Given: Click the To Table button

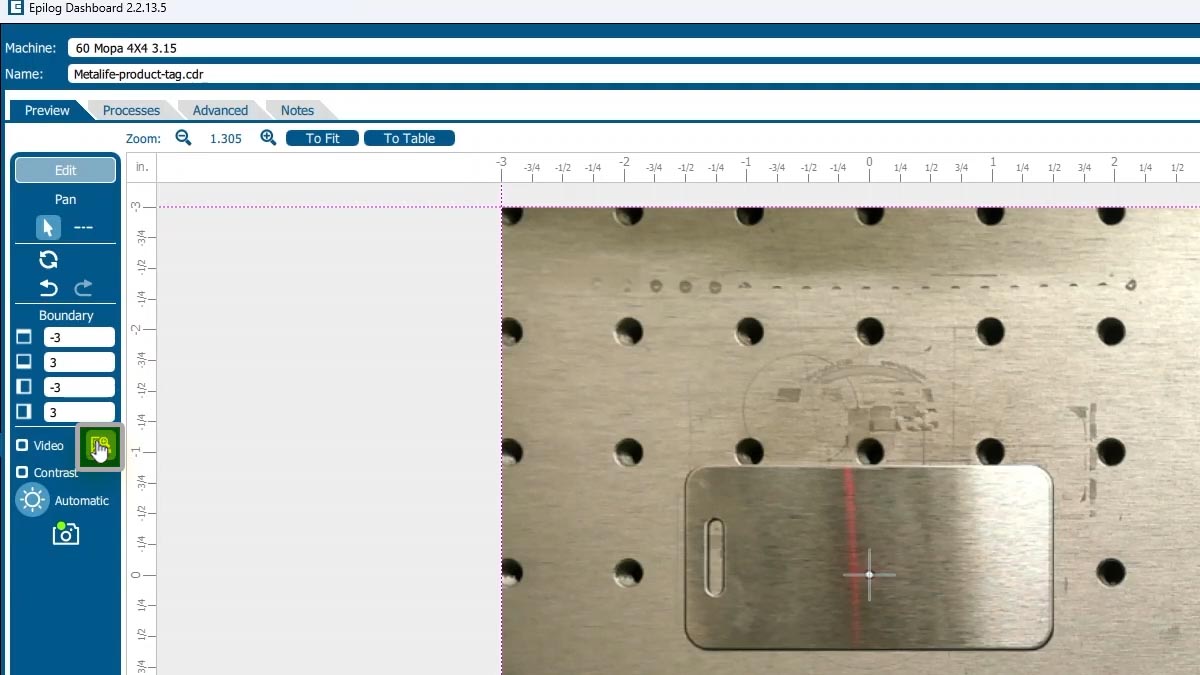Looking at the screenshot, I should [x=409, y=138].
